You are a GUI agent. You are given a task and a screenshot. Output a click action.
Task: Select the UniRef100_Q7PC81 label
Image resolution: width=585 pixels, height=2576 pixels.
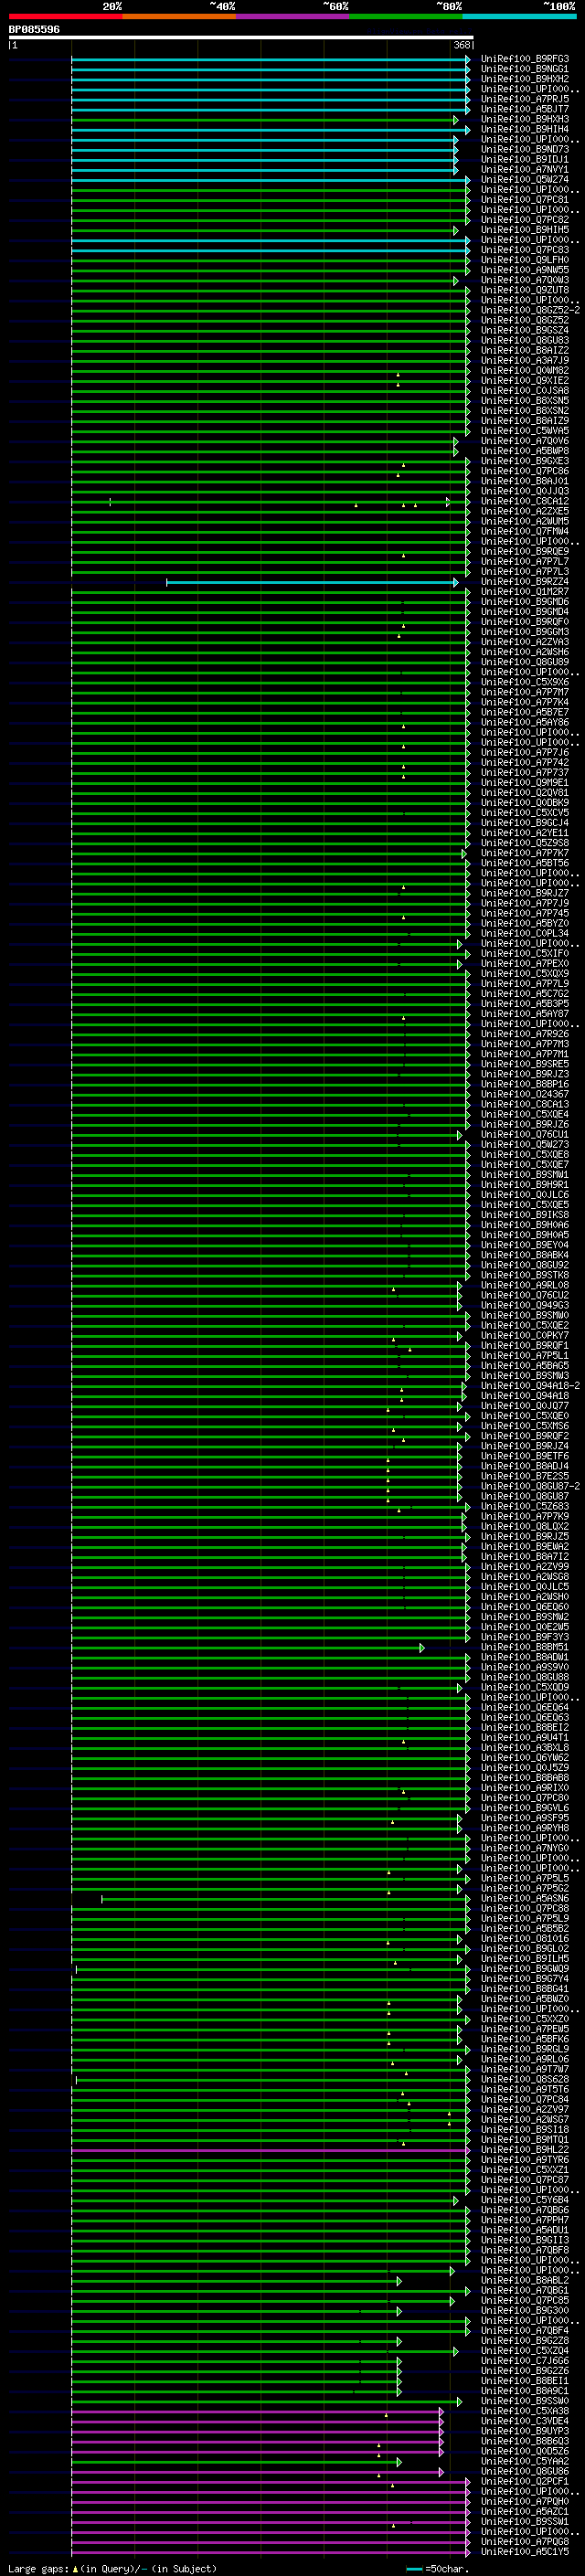tap(525, 200)
